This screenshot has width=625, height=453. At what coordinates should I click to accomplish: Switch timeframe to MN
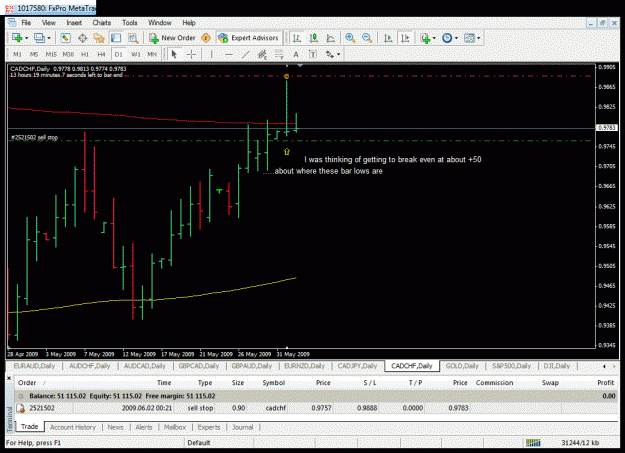pos(152,54)
